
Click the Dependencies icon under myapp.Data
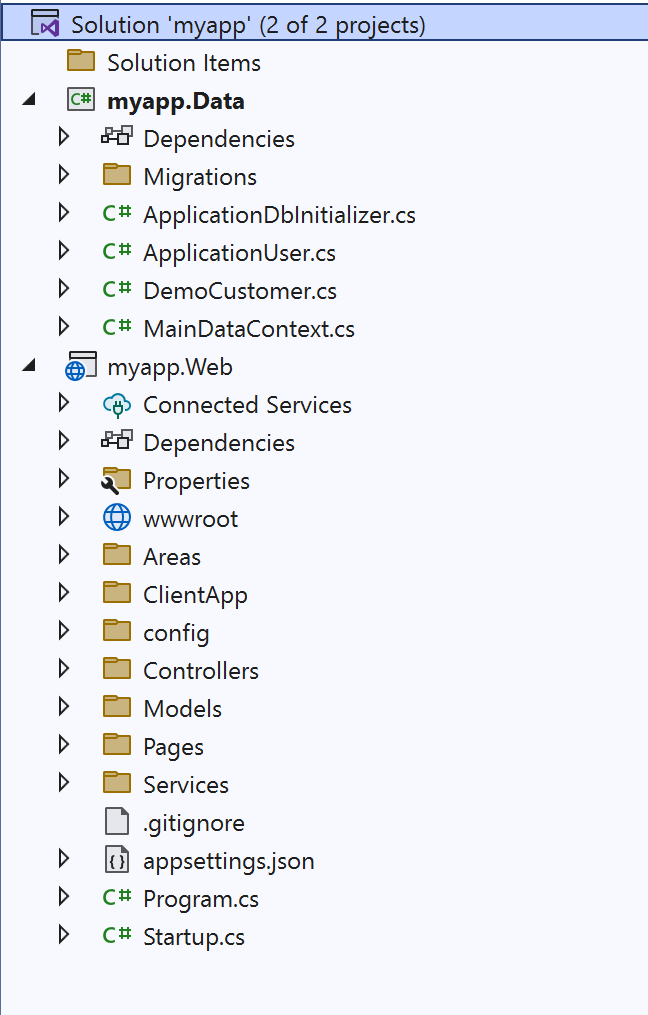click(117, 139)
